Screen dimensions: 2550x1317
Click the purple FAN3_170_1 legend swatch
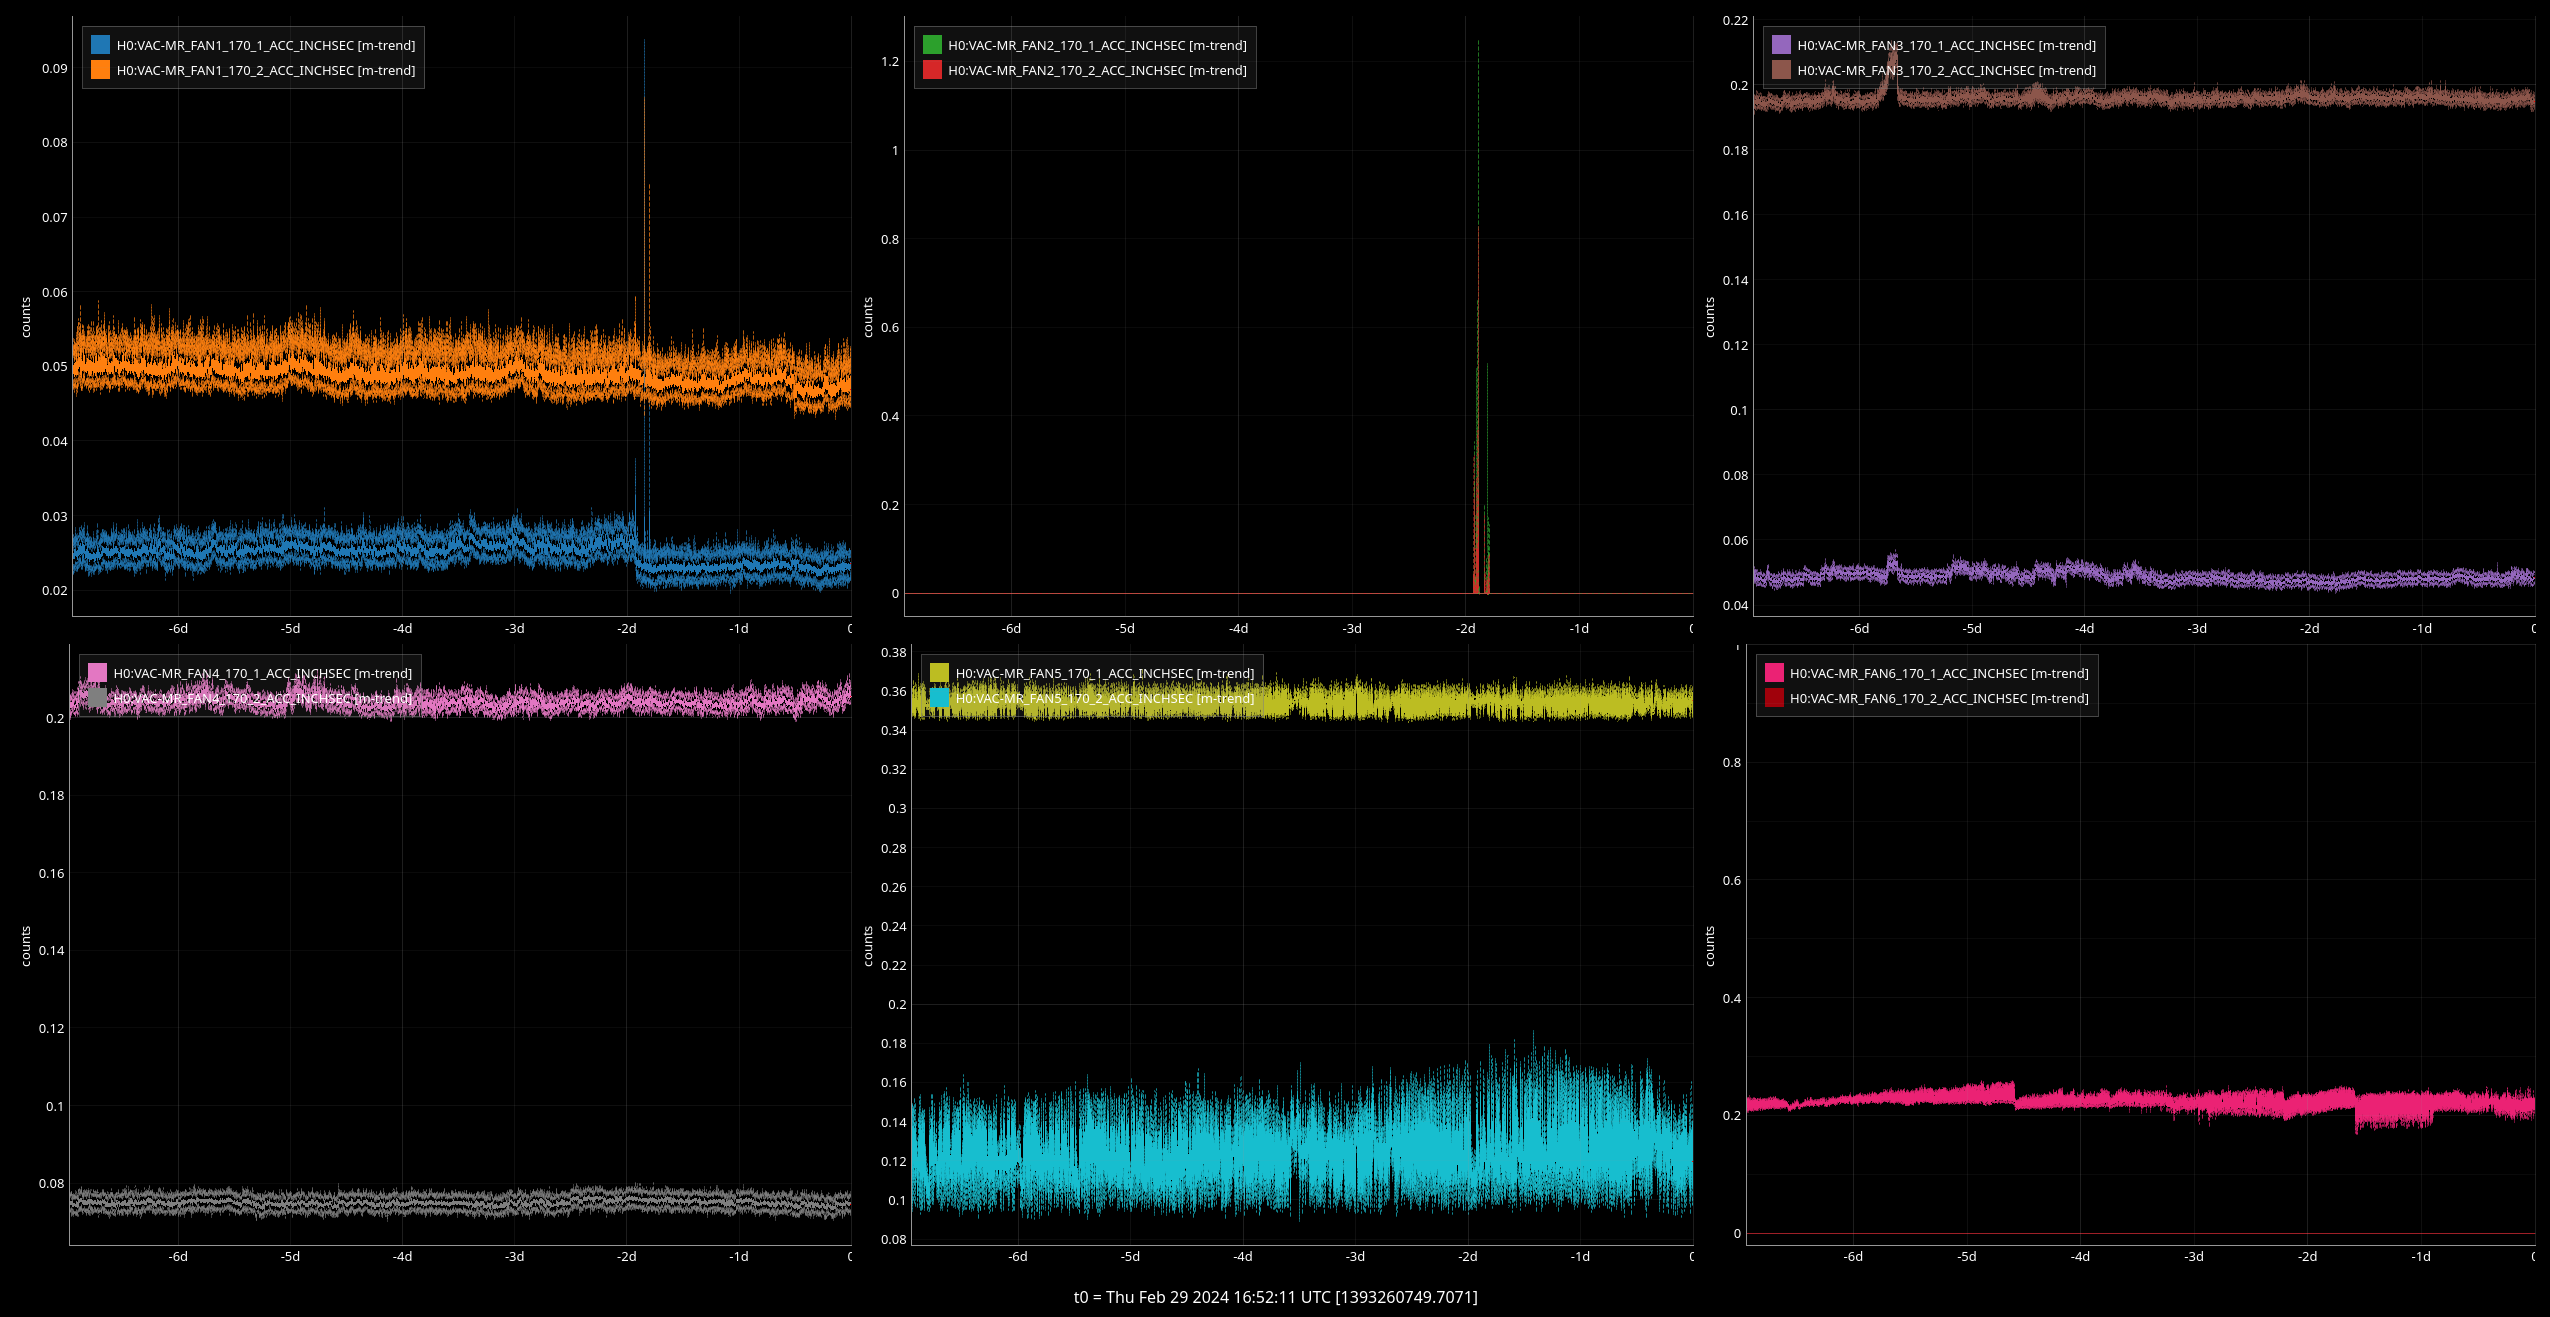(x=1781, y=45)
